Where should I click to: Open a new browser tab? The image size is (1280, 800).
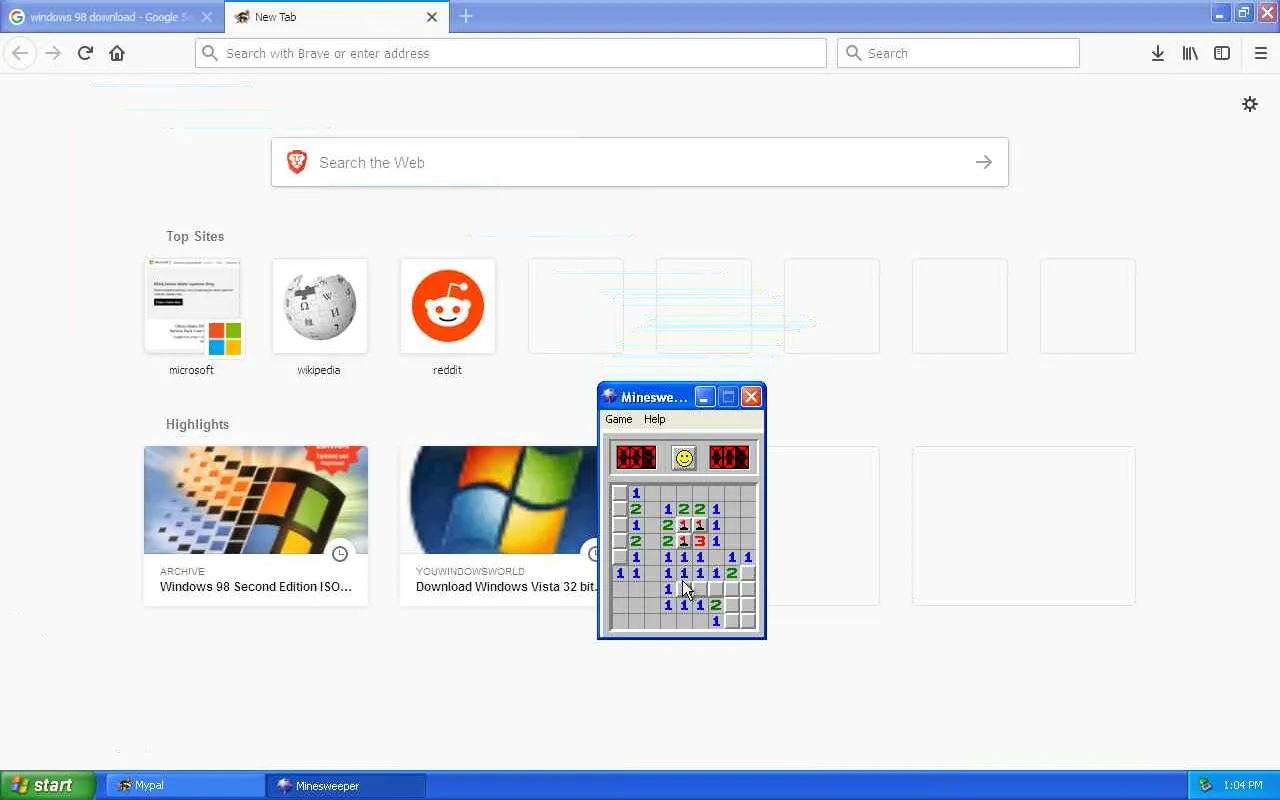466,17
